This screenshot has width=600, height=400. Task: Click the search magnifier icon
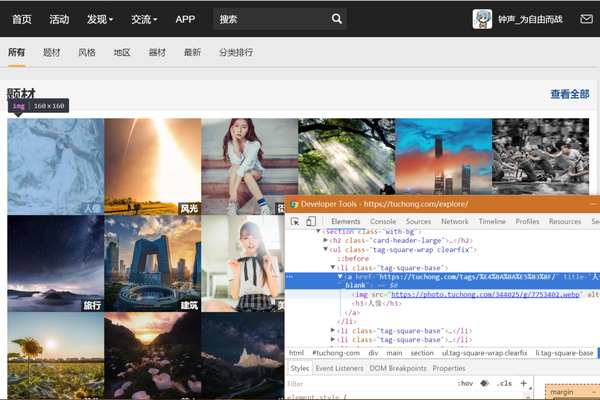coord(337,19)
